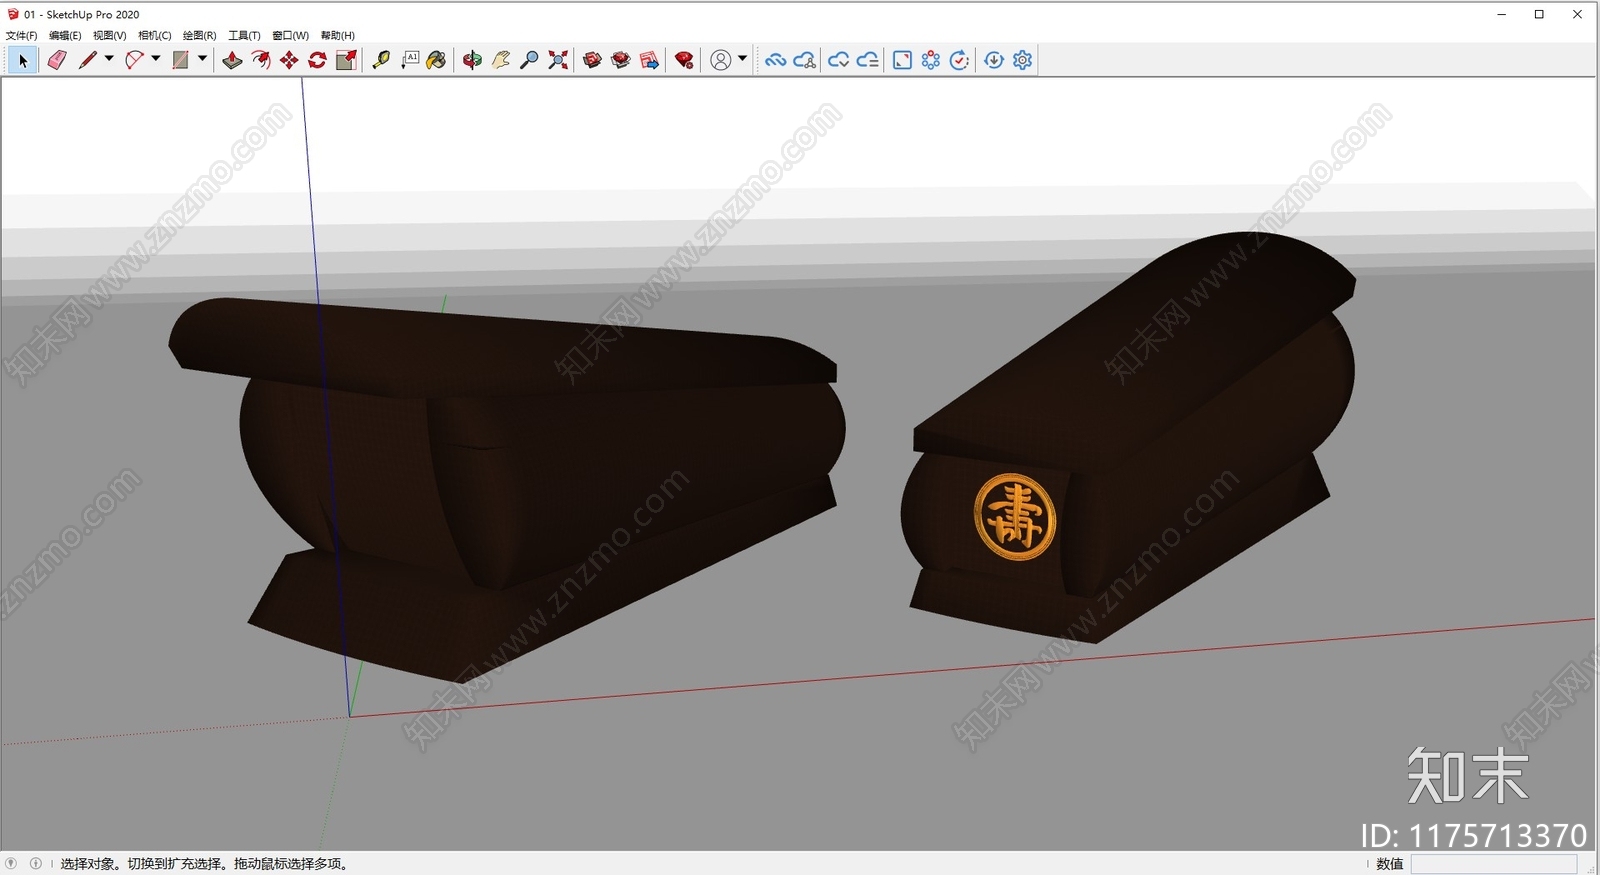Activate the Rotate tool

tap(318, 61)
